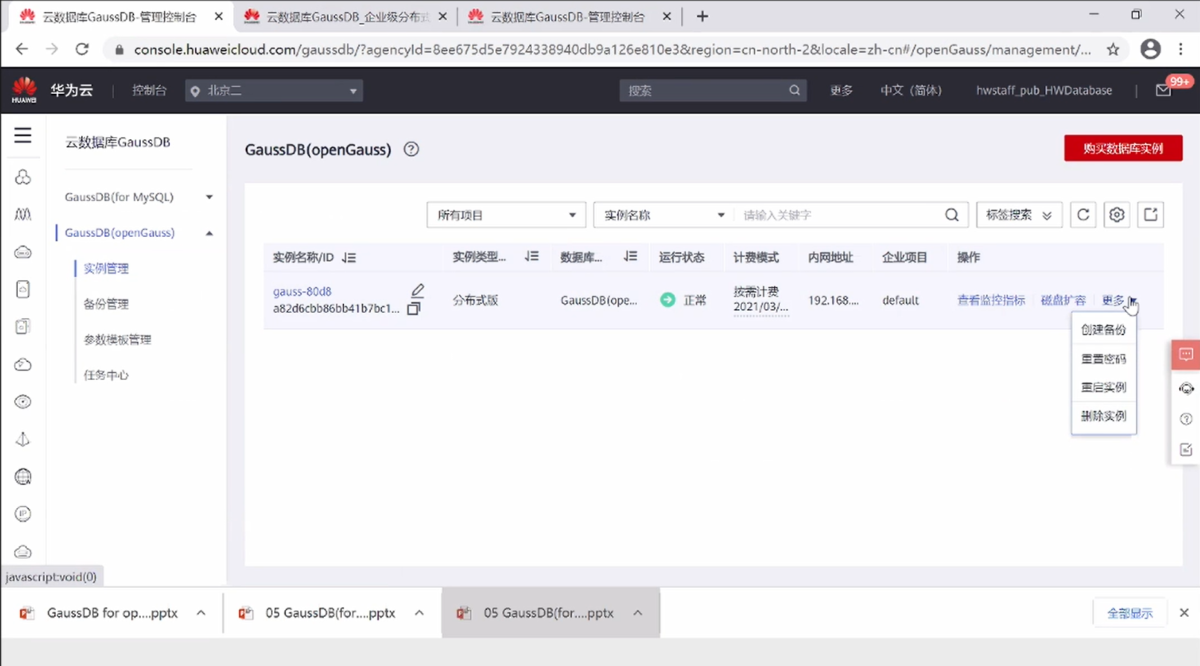Open the gauss-80d8 instance link

pos(302,291)
